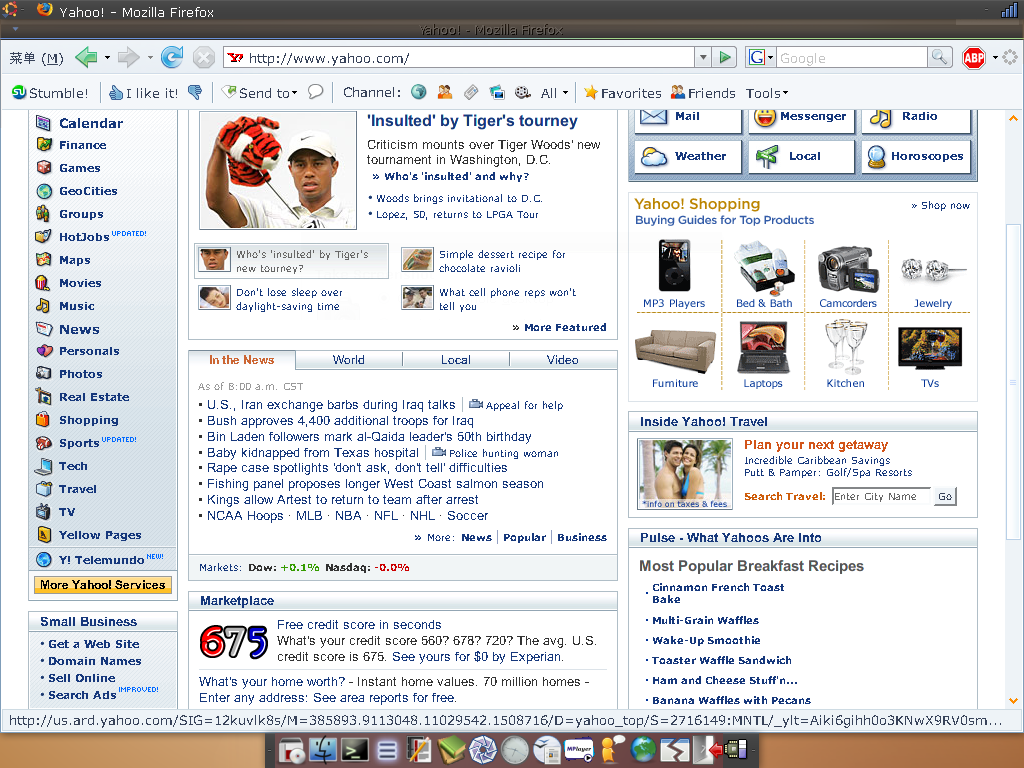Screen dimensions: 1024x768
Task: Click the Enter City Name travel field
Action: tap(881, 496)
